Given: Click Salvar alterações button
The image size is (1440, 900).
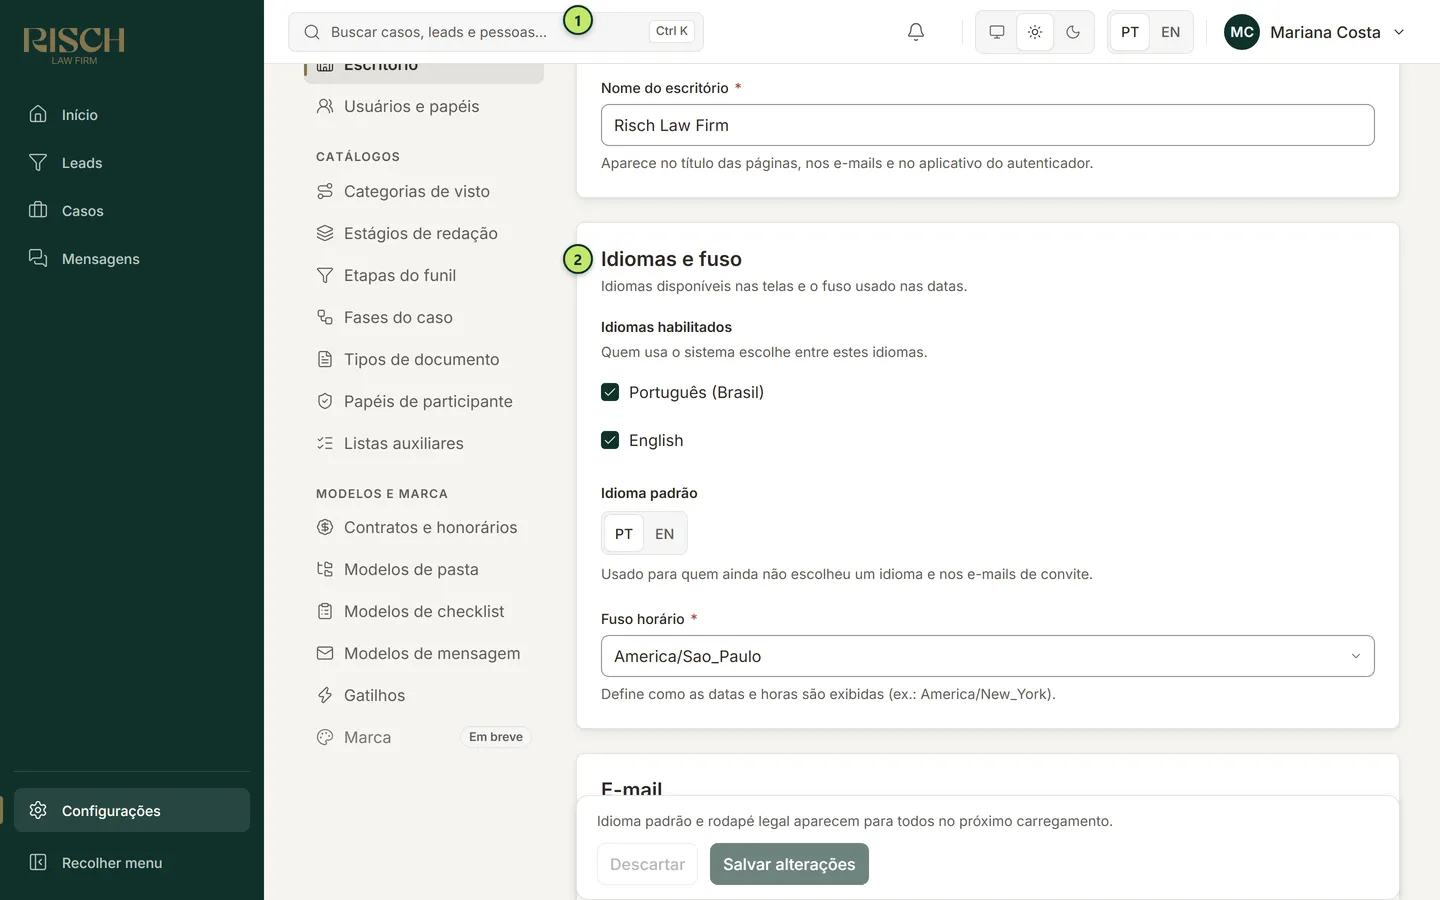Looking at the screenshot, I should click(789, 864).
